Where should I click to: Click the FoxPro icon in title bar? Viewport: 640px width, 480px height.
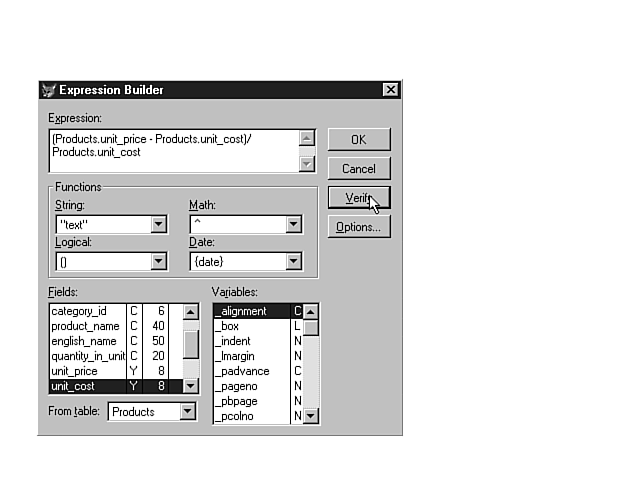click(x=48, y=90)
